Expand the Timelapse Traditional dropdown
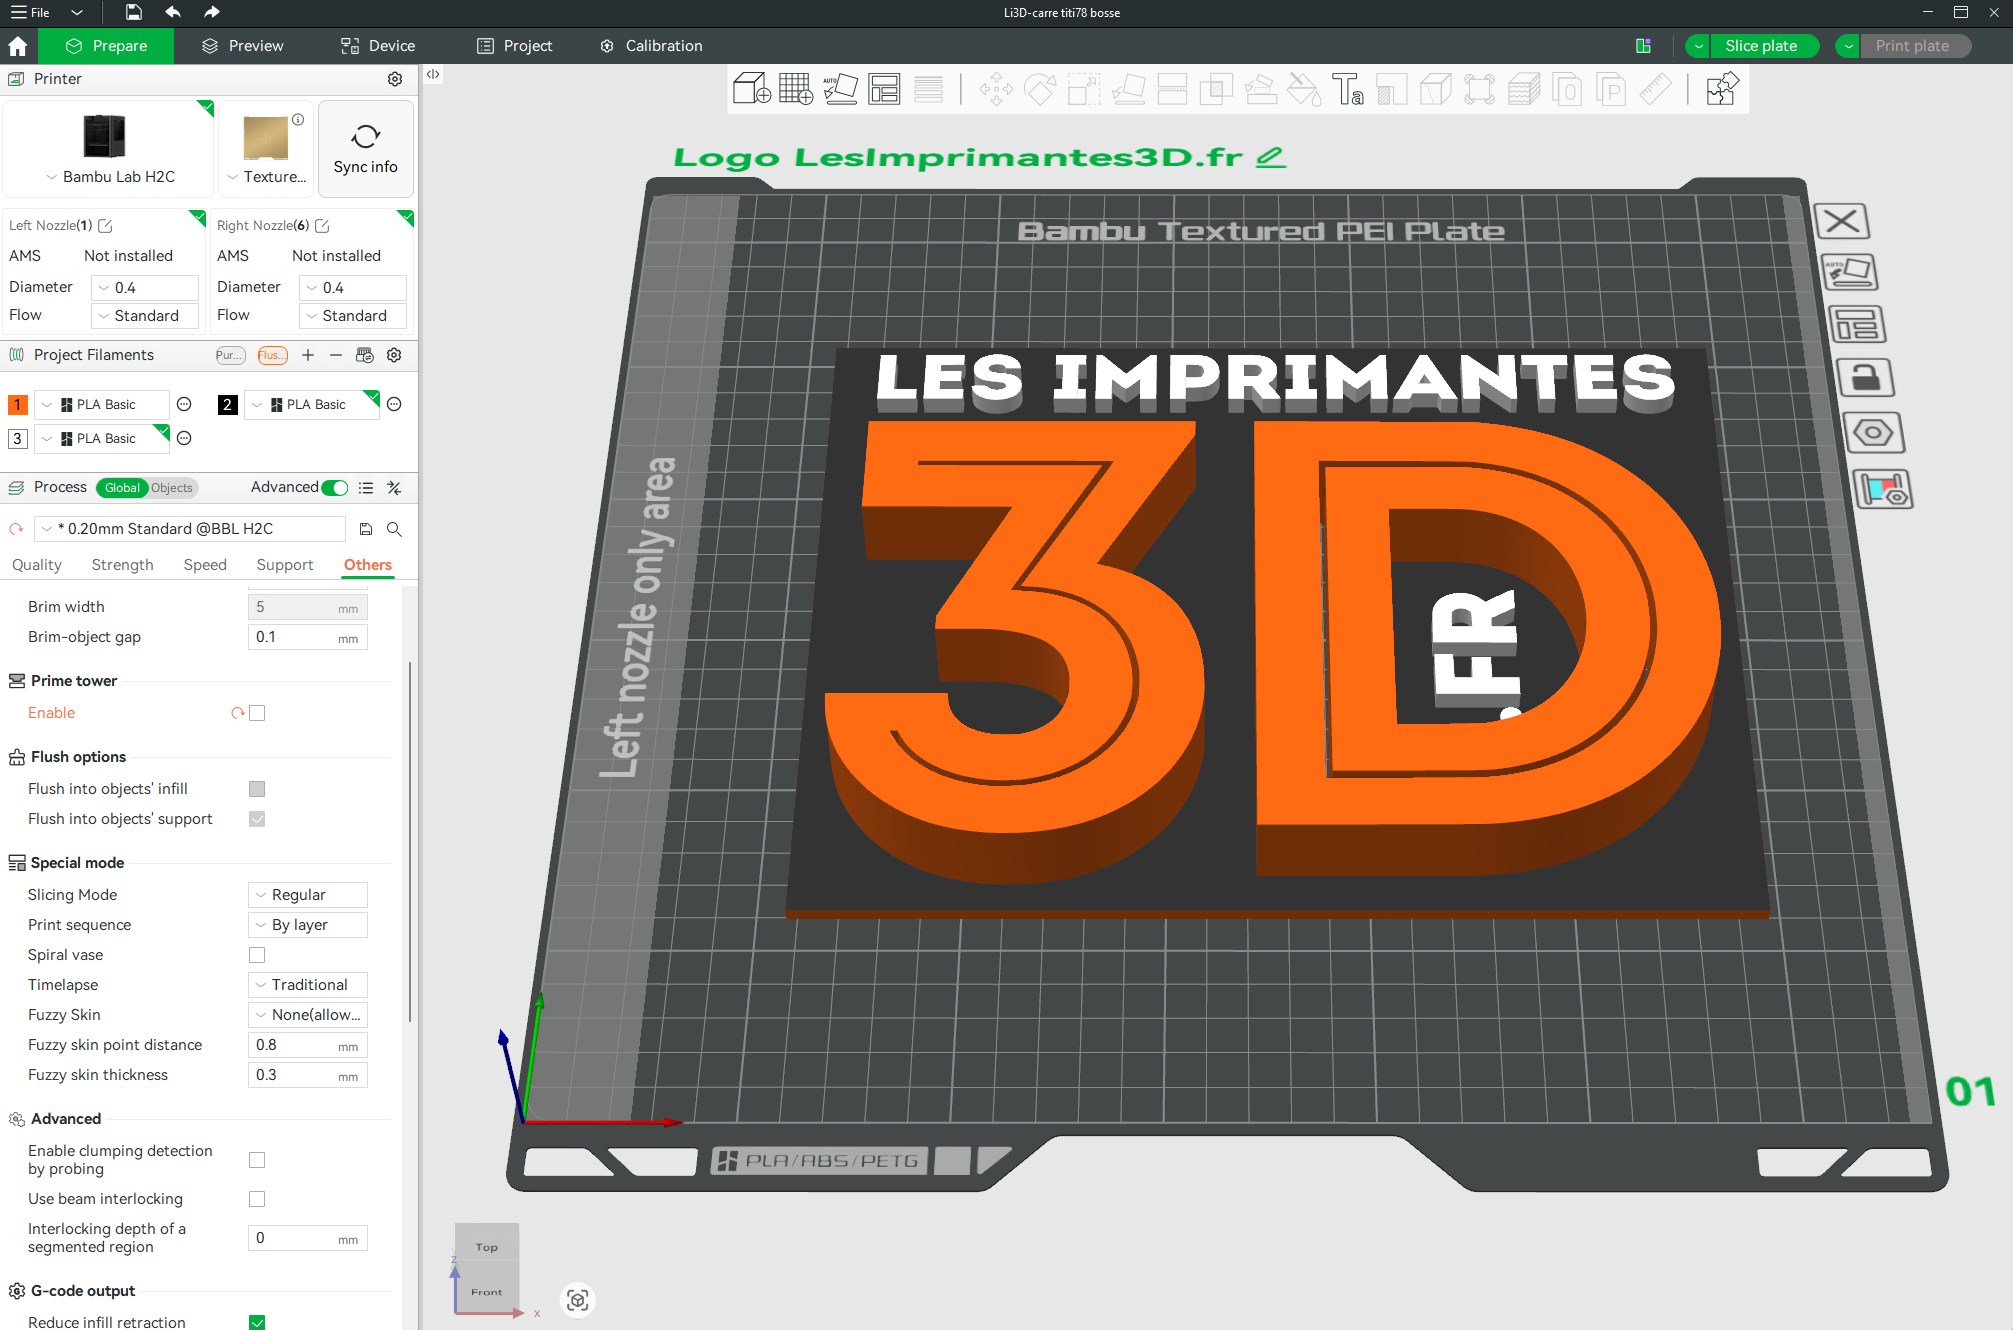The width and height of the screenshot is (2013, 1330). (307, 985)
